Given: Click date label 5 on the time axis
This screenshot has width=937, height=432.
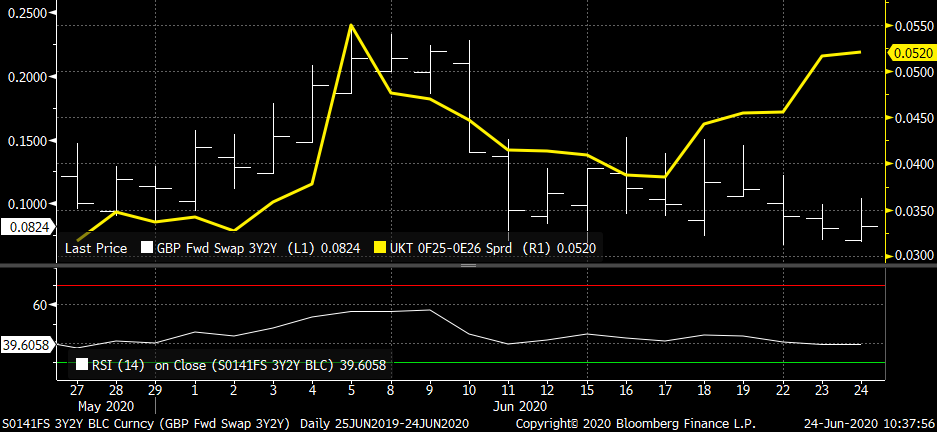Looking at the screenshot, I should pos(351,390).
